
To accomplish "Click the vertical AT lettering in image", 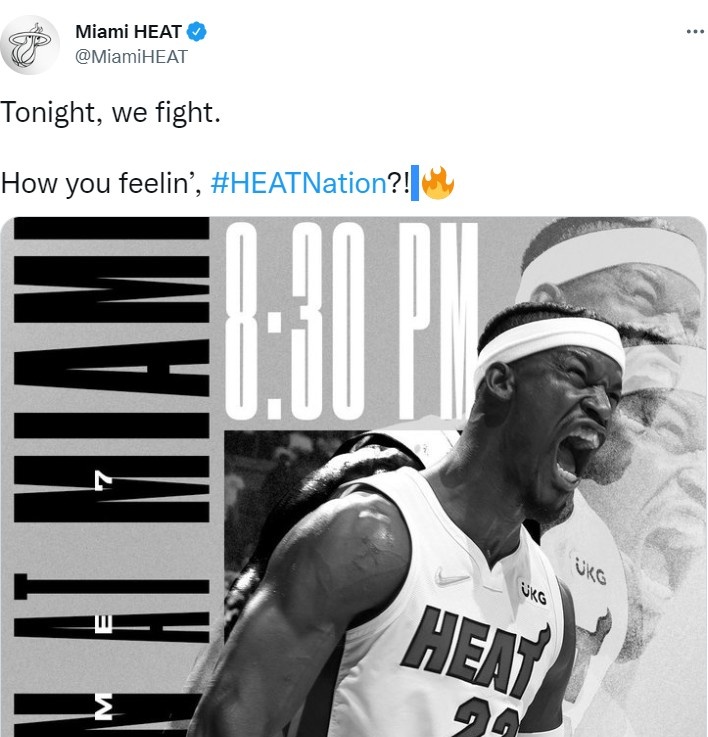I will tap(111, 611).
